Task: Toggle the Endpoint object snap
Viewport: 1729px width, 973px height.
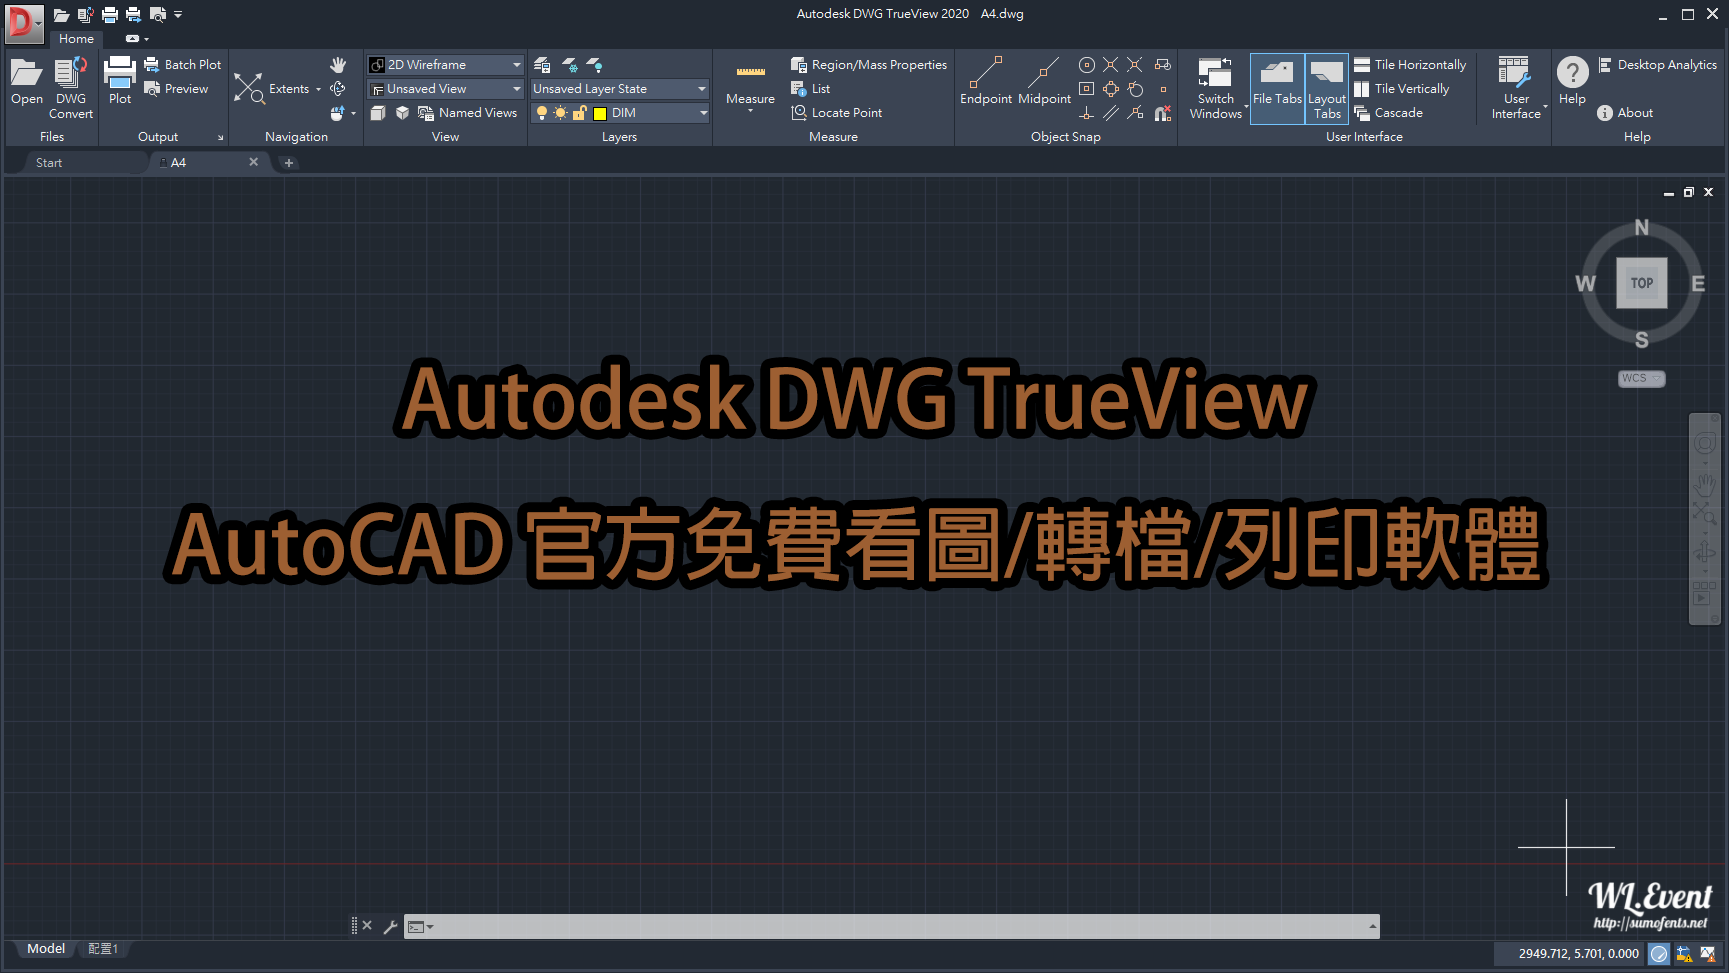Action: pyautogui.click(x=986, y=81)
